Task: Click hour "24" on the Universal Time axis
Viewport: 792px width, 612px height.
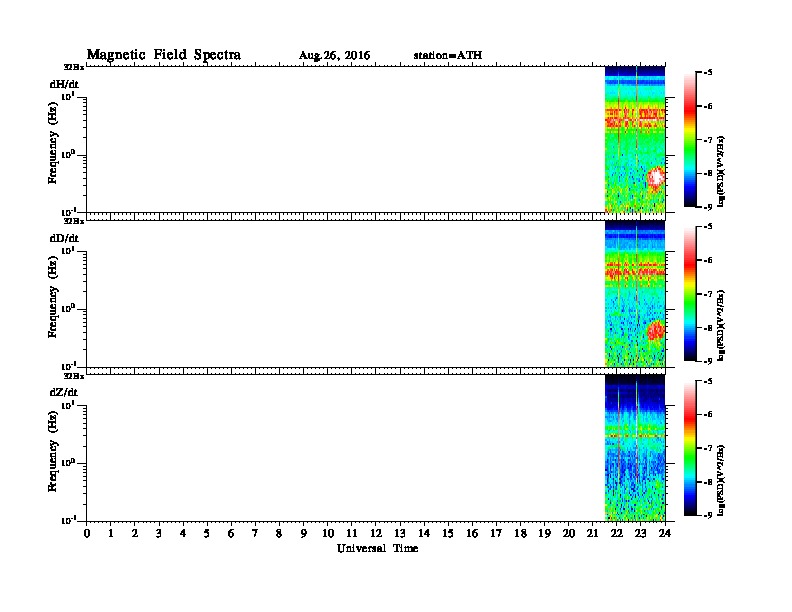Action: (x=665, y=534)
